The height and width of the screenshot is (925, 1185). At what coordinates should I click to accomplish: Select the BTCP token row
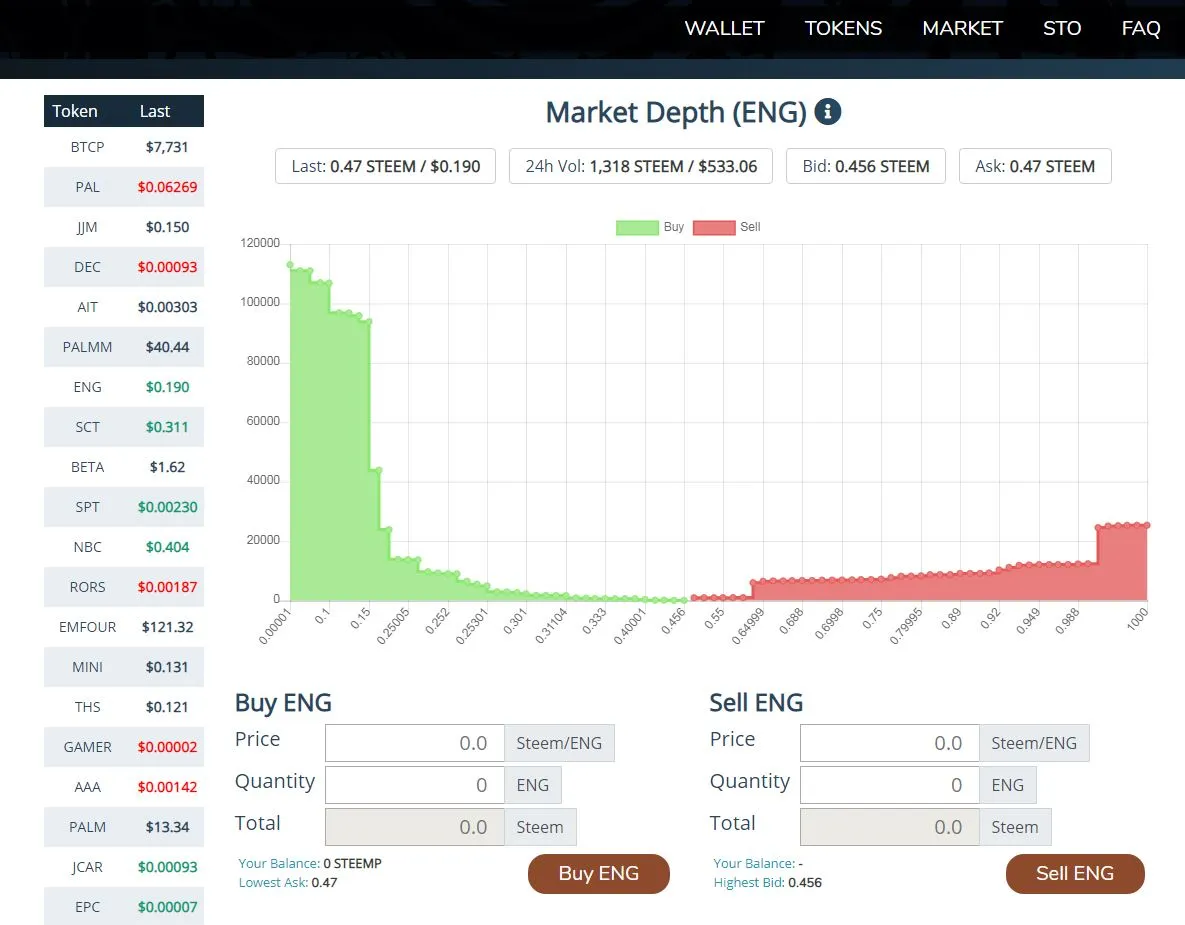[124, 147]
